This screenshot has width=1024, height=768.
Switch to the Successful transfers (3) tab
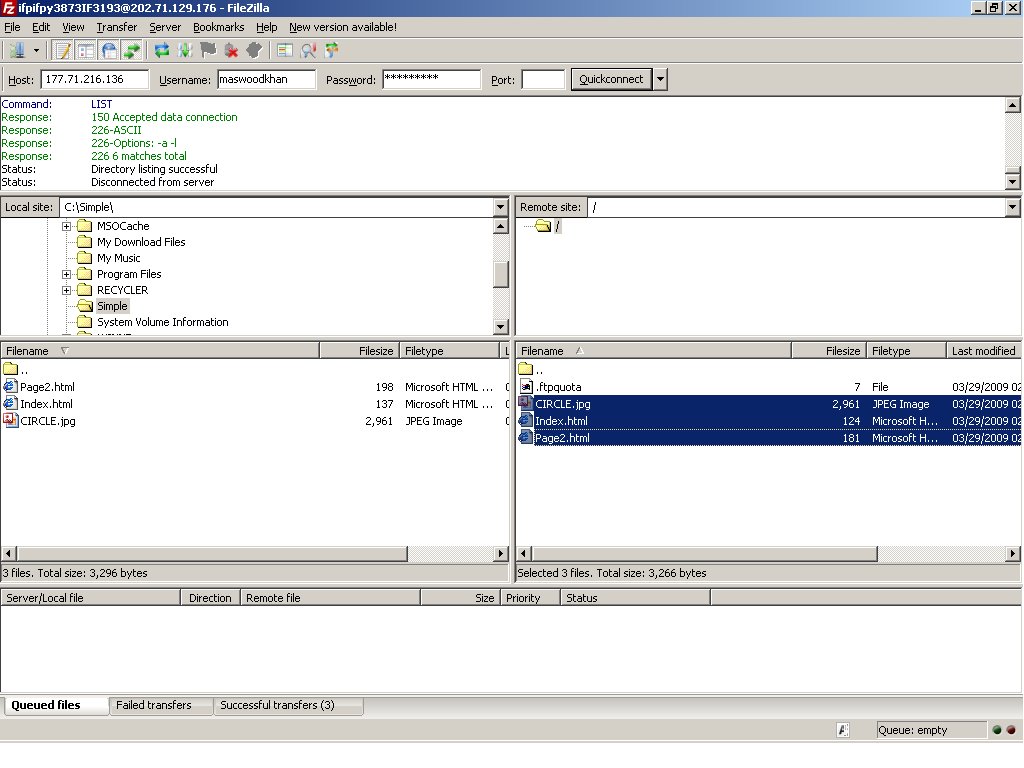pos(287,705)
